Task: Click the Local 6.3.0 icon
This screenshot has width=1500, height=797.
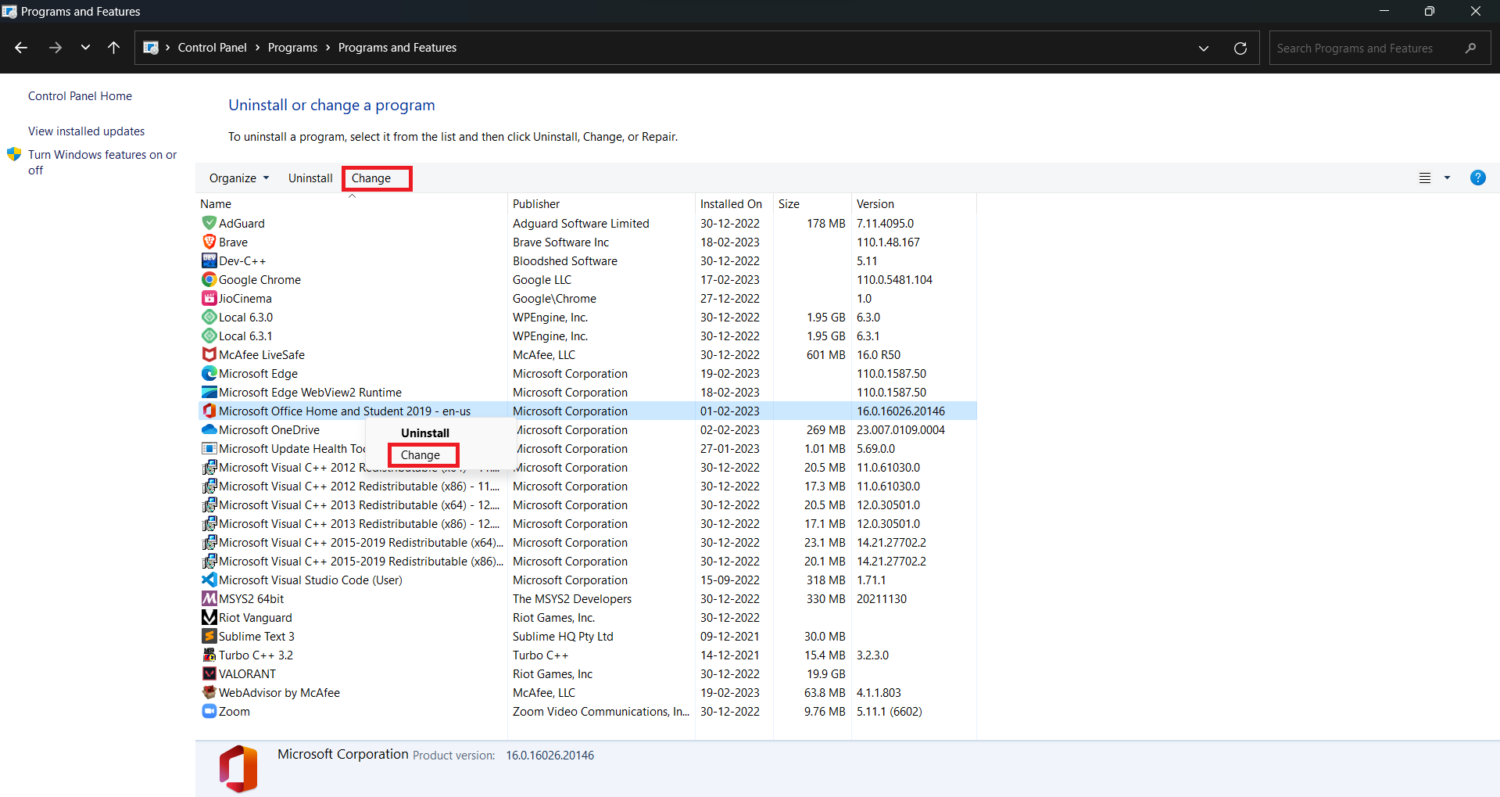Action: [209, 317]
